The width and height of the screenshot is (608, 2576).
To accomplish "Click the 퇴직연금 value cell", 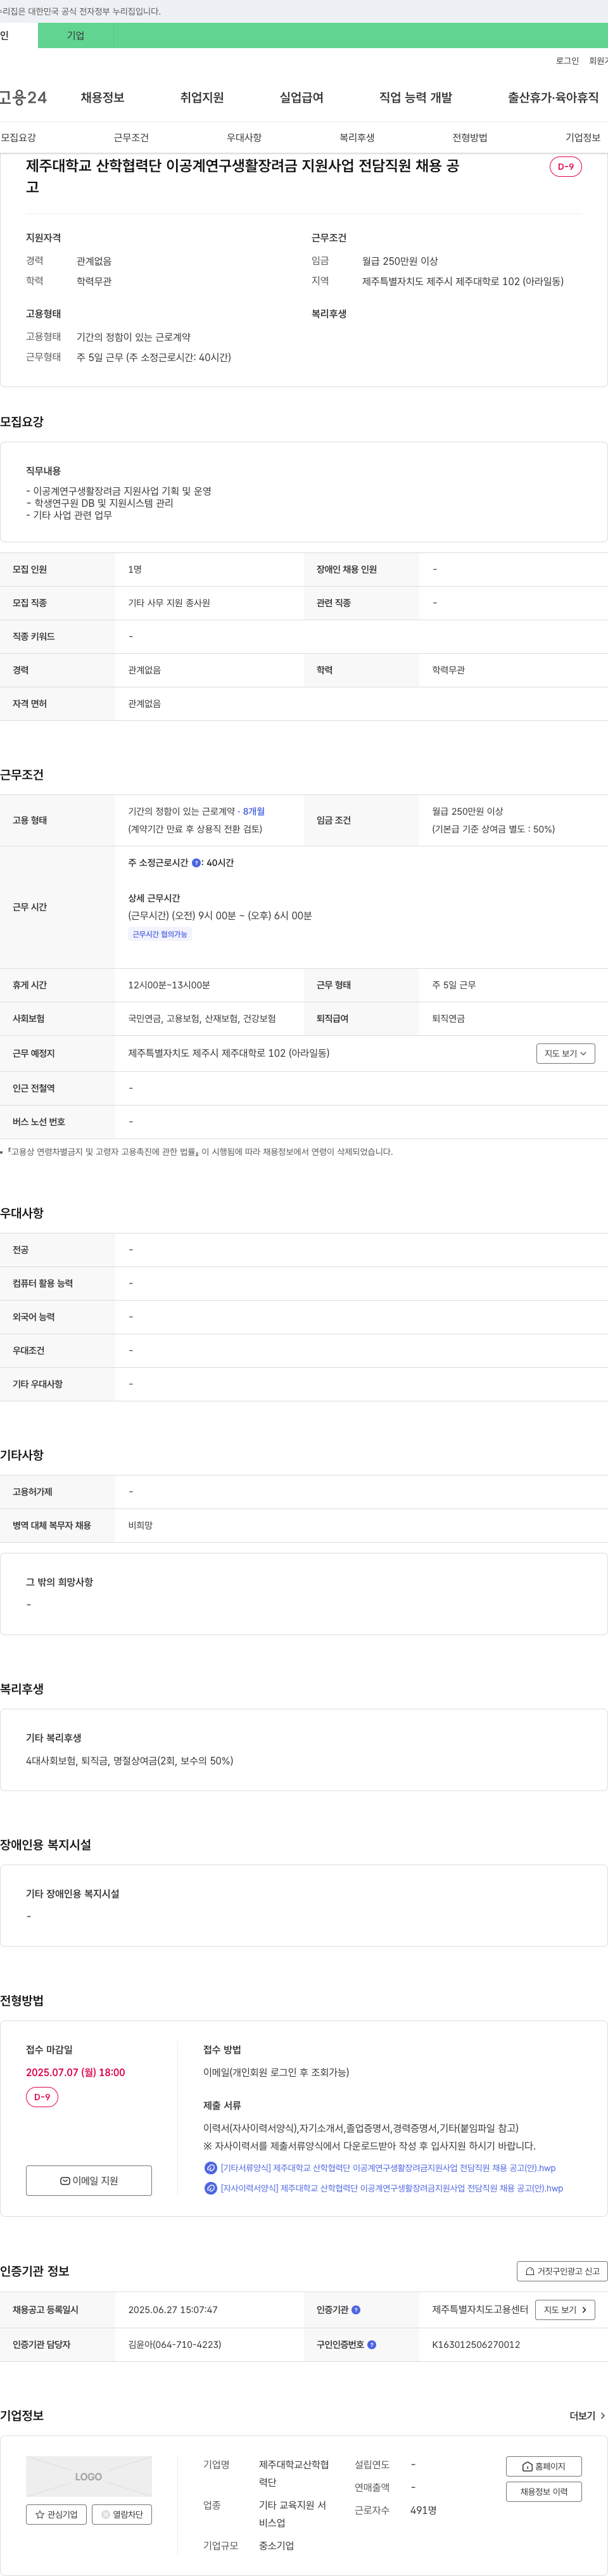I will tap(448, 1018).
